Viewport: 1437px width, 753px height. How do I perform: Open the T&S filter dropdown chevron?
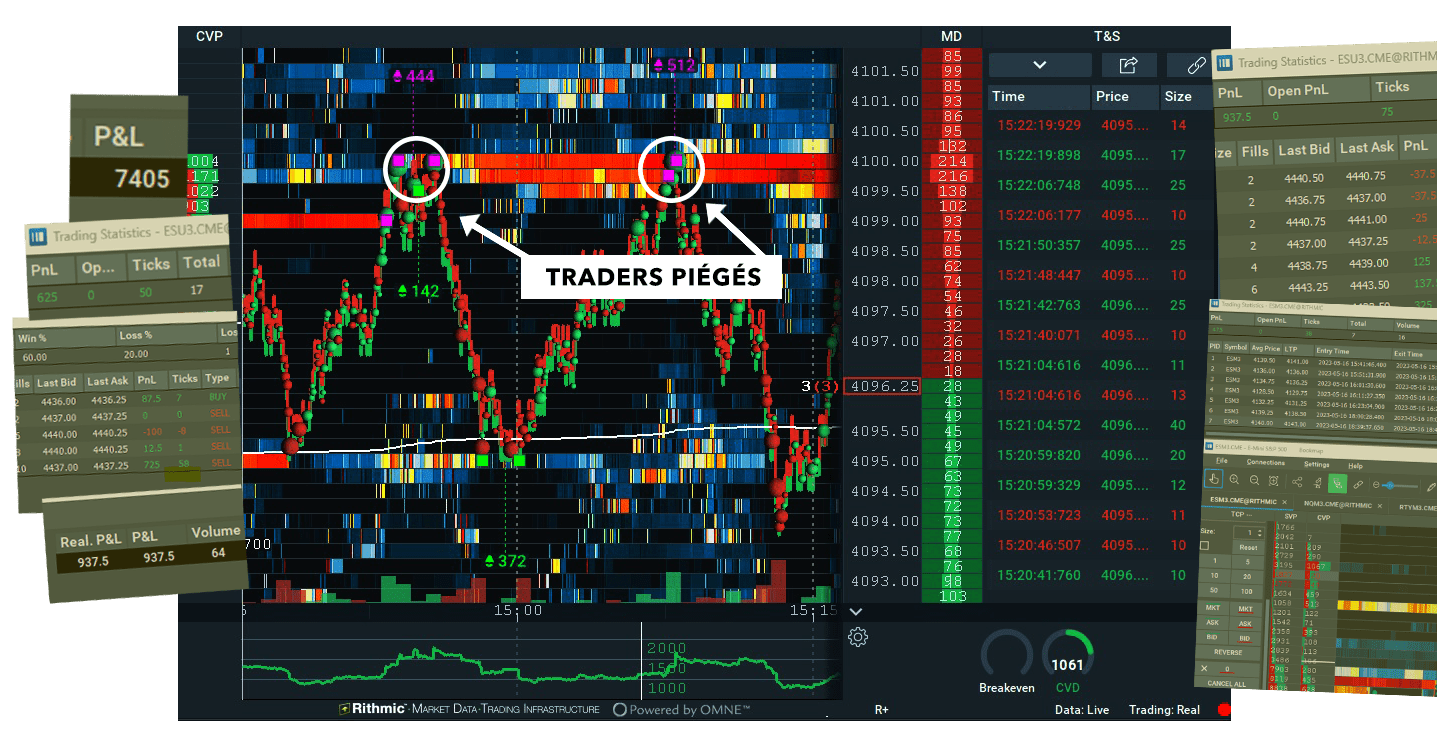[1040, 65]
